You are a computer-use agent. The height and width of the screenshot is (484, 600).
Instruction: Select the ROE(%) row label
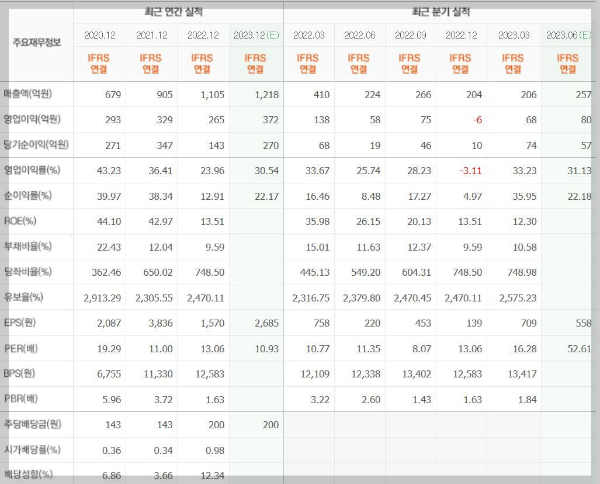click(x=20, y=221)
